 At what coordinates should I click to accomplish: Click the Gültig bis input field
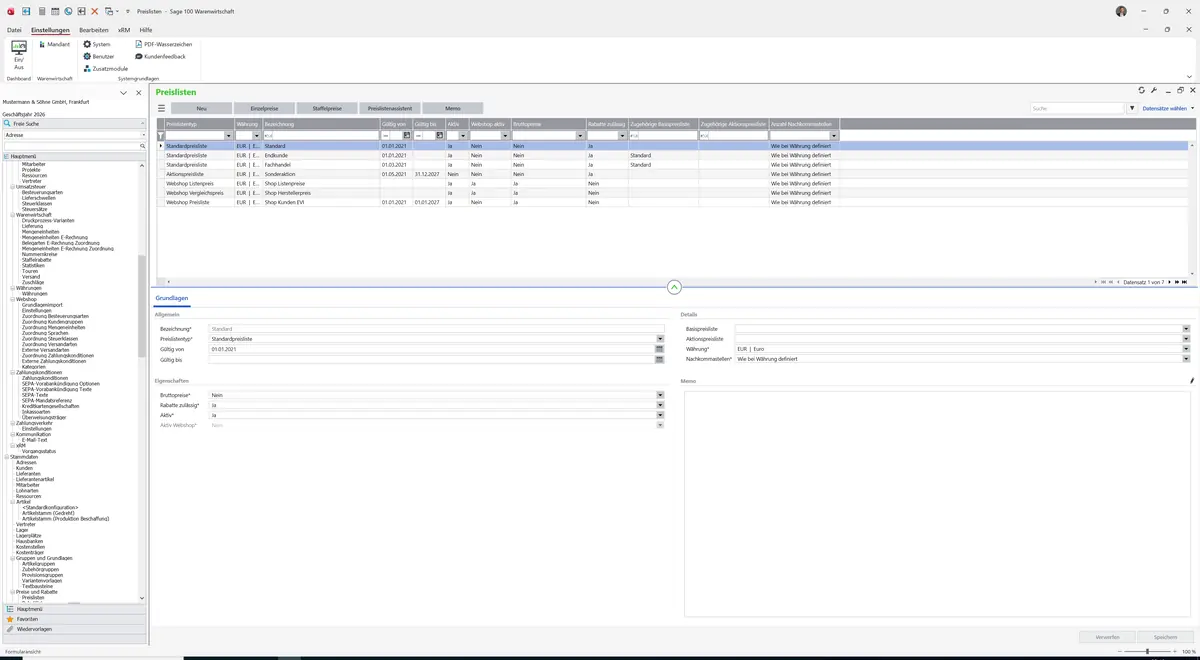pyautogui.click(x=431, y=359)
